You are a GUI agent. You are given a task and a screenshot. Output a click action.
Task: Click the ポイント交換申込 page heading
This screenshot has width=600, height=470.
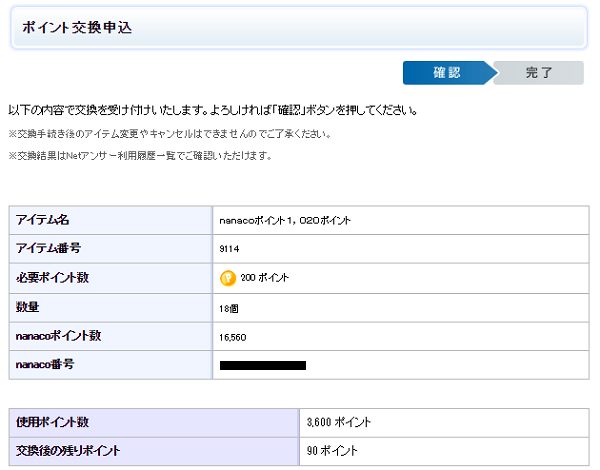(x=77, y=28)
